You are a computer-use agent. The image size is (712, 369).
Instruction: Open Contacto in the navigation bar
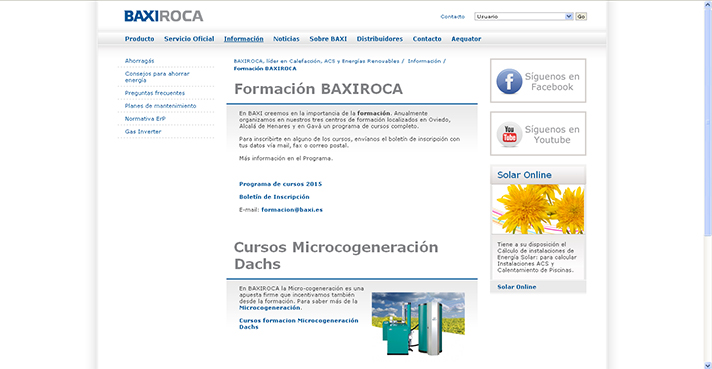point(427,39)
